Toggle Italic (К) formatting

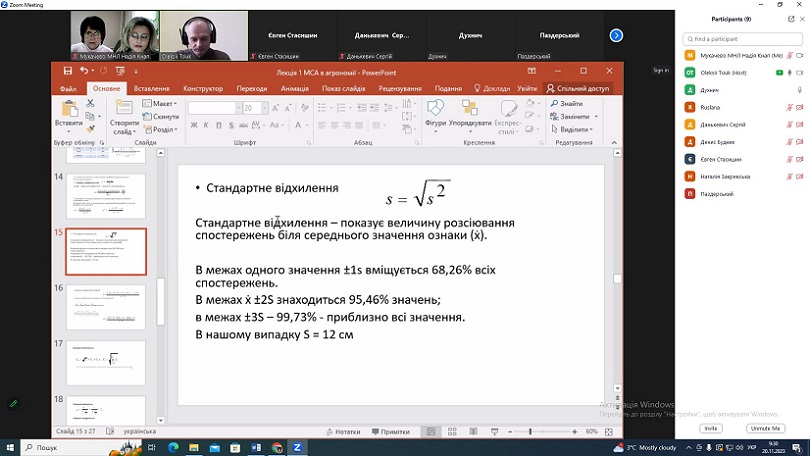pyautogui.click(x=206, y=125)
